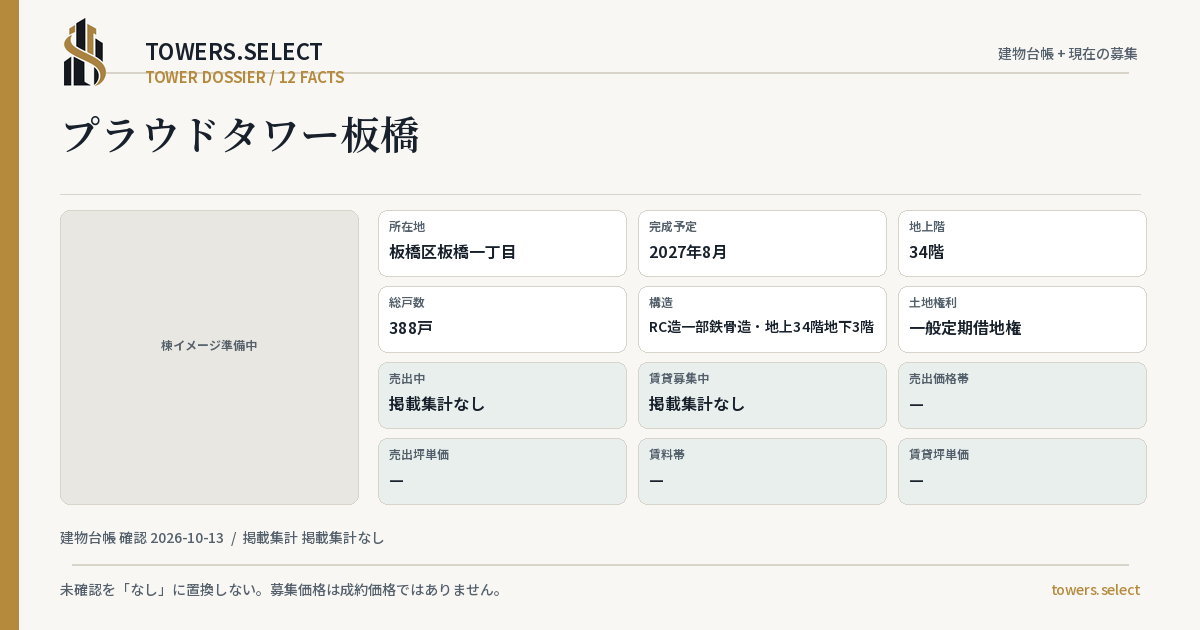Click the 売出価格帯 card
Viewport: 1200px width, 630px height.
pos(1022,395)
